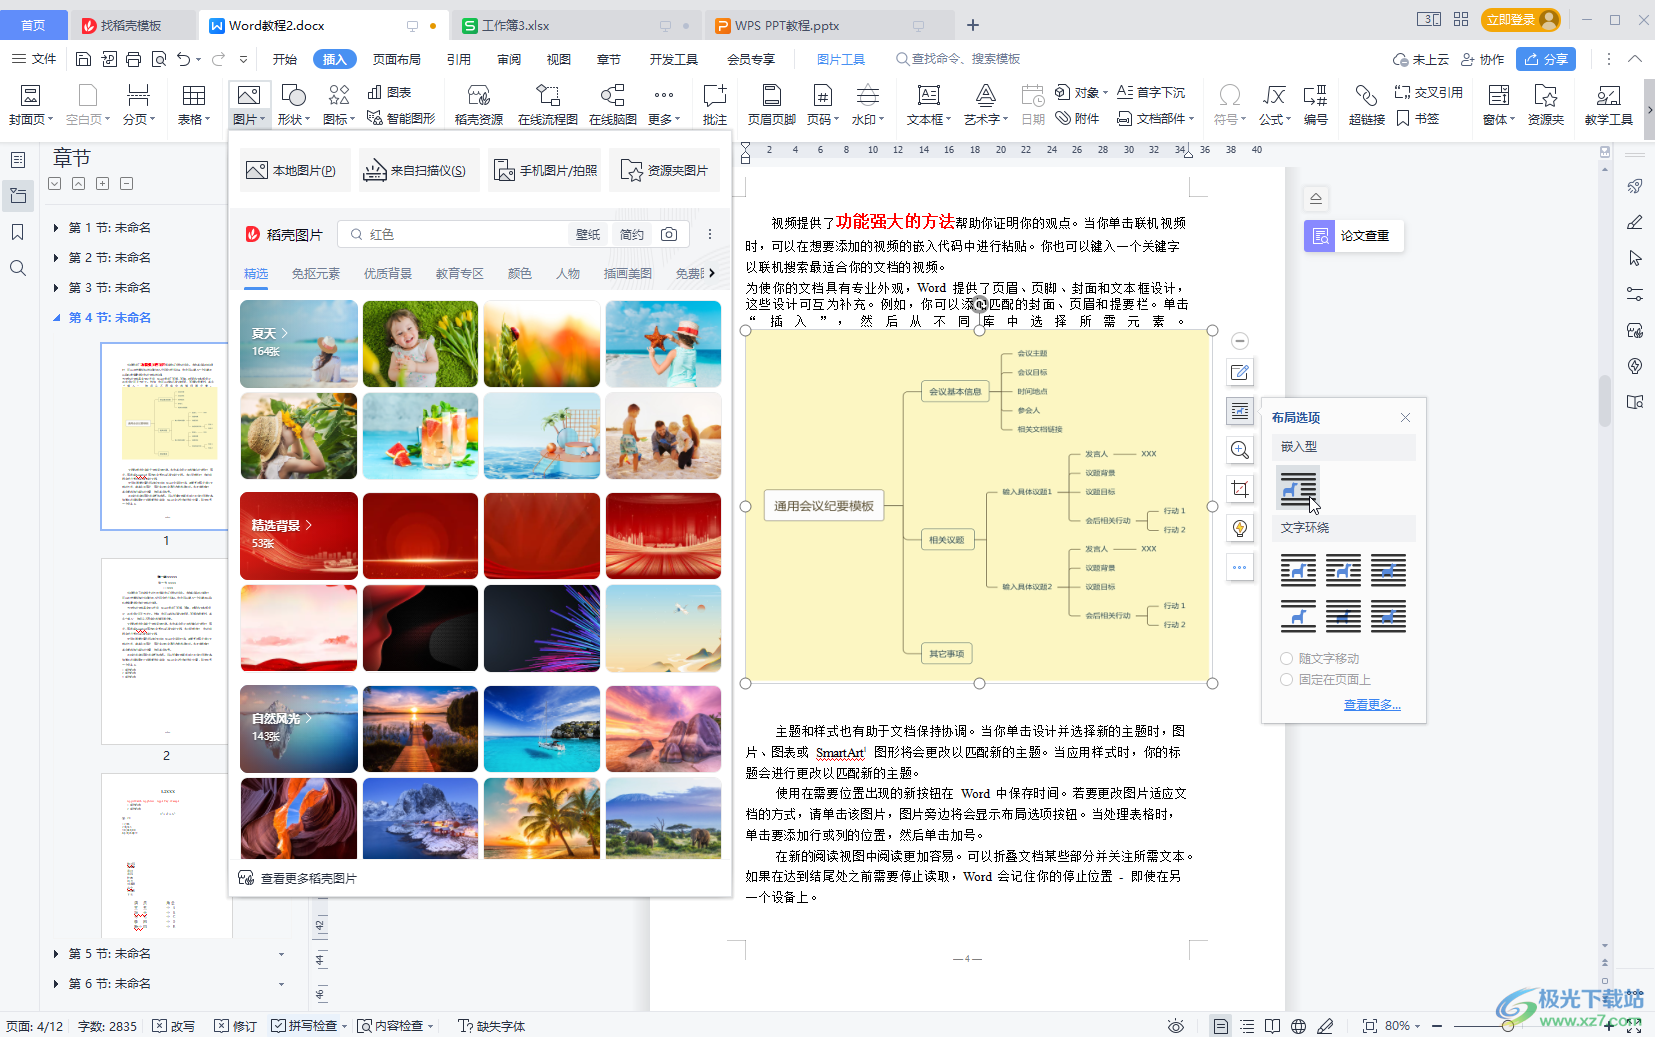Expand 第 3 节 in chapter tree

[56, 288]
